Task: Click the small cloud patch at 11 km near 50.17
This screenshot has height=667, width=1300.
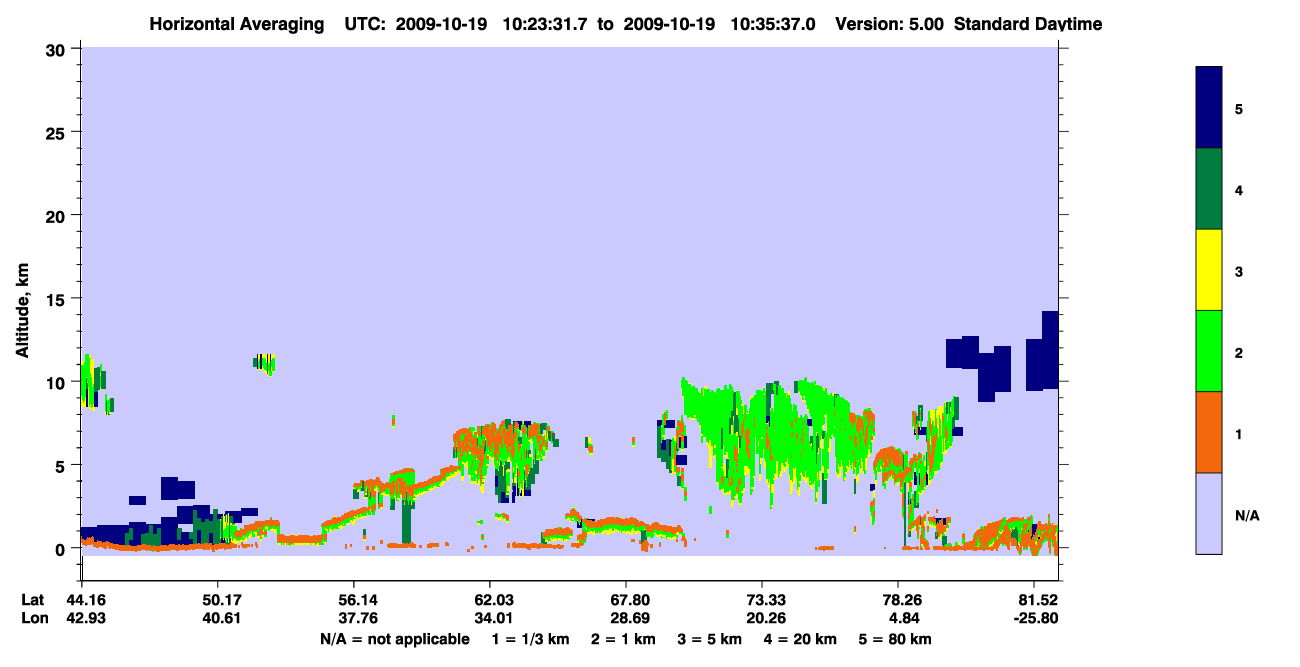Action: (x=264, y=362)
